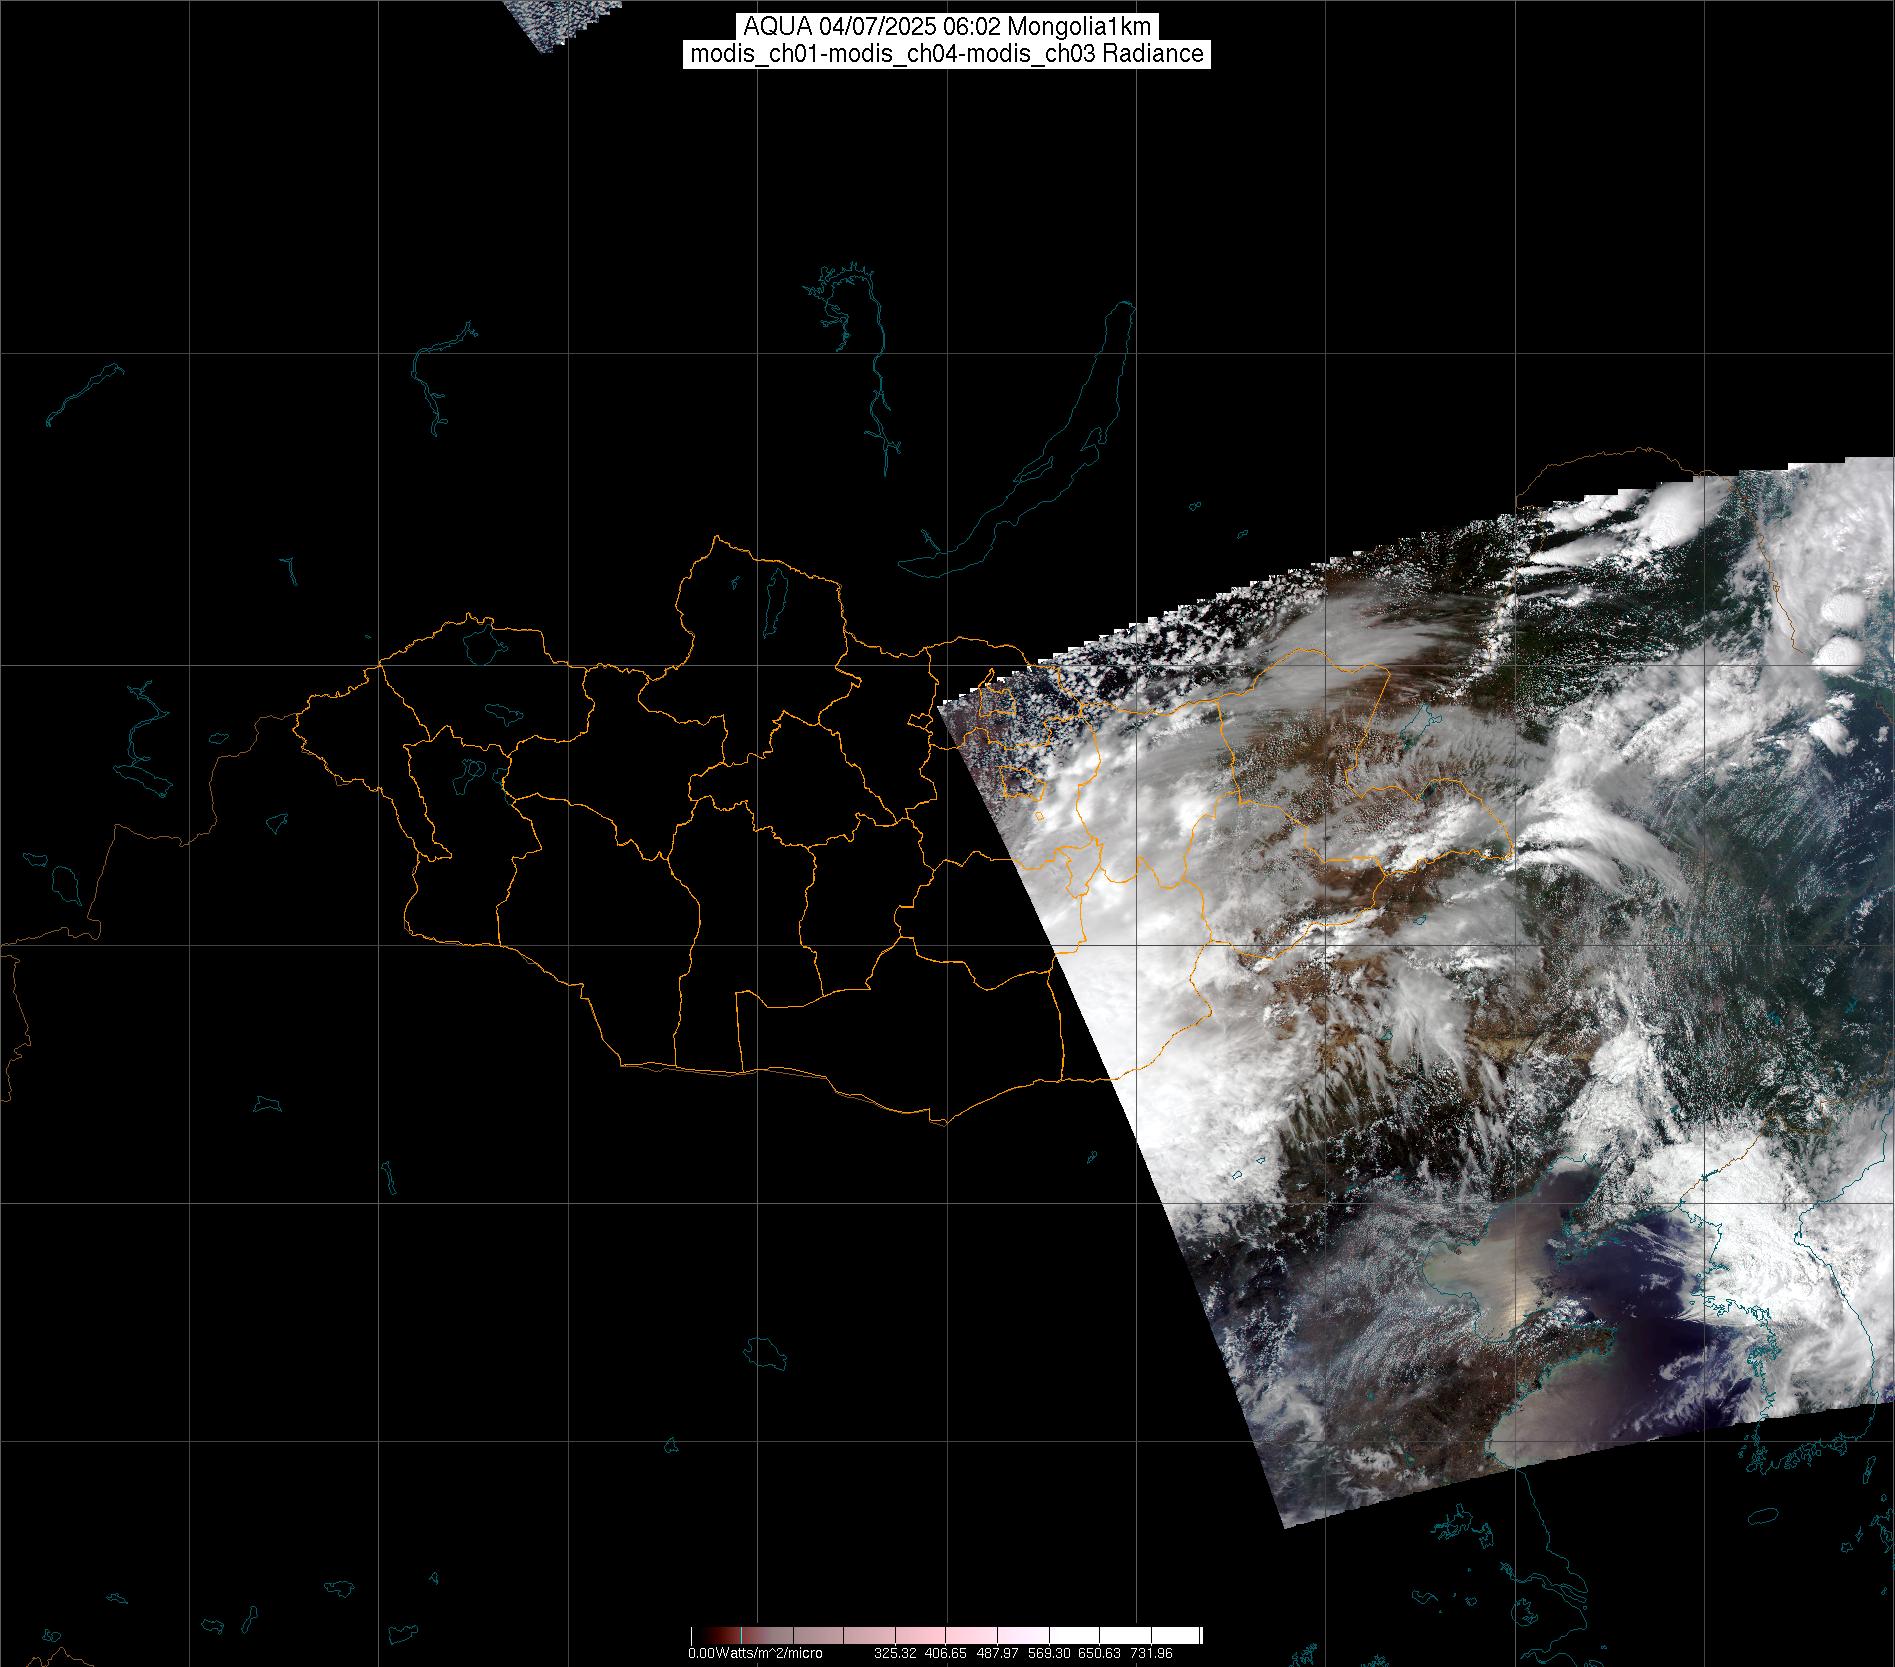This screenshot has width=1895, height=1667.
Task: Click the Uvs Lake outline in northwest Mongolia
Action: [481, 643]
